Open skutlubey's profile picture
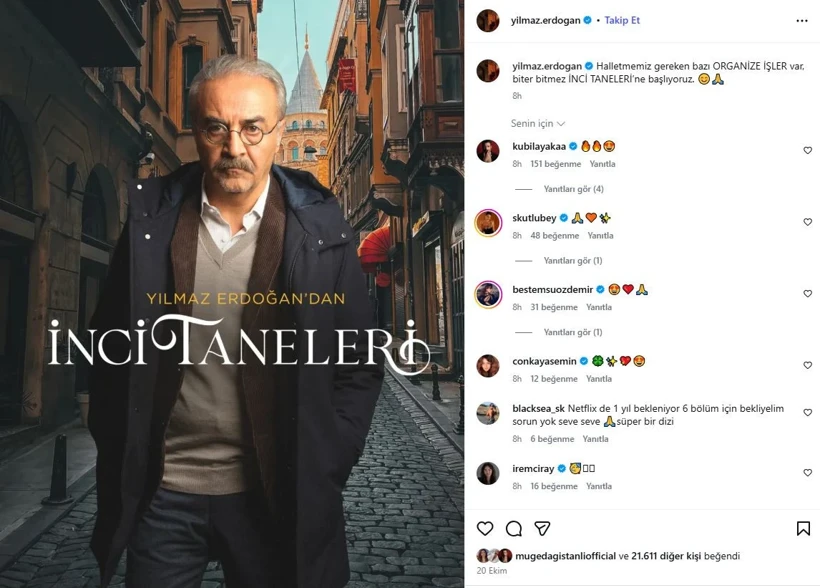820x588 pixels. point(488,223)
